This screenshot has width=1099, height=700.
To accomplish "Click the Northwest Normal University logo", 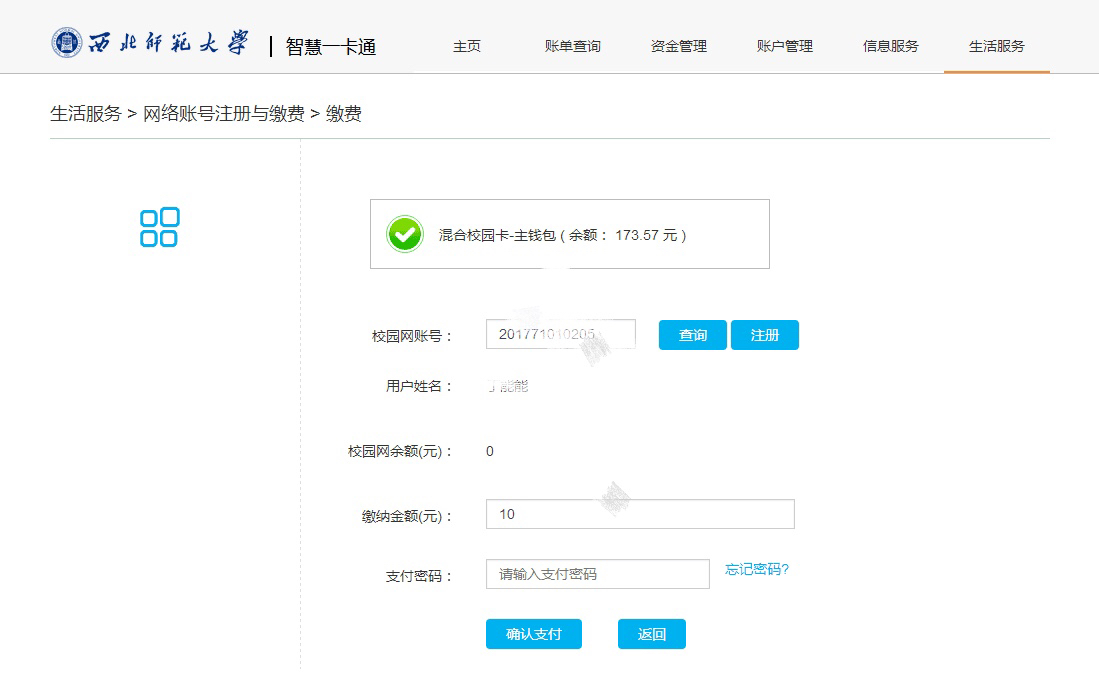I will (150, 43).
